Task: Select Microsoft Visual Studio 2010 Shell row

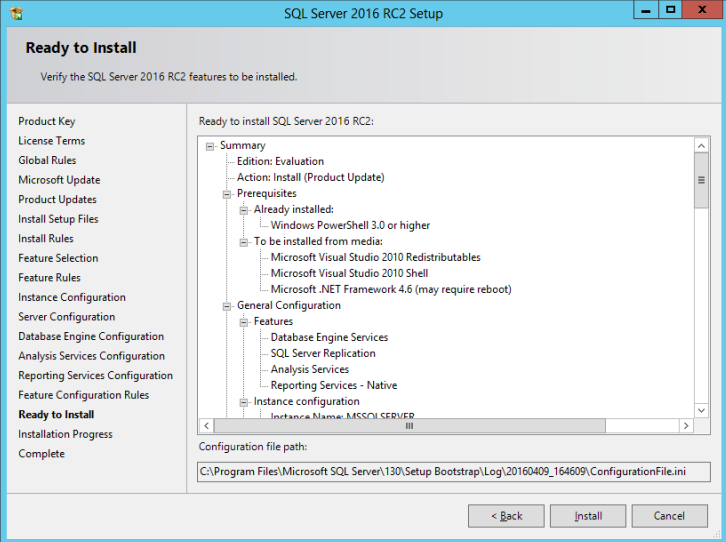Action: (350, 273)
